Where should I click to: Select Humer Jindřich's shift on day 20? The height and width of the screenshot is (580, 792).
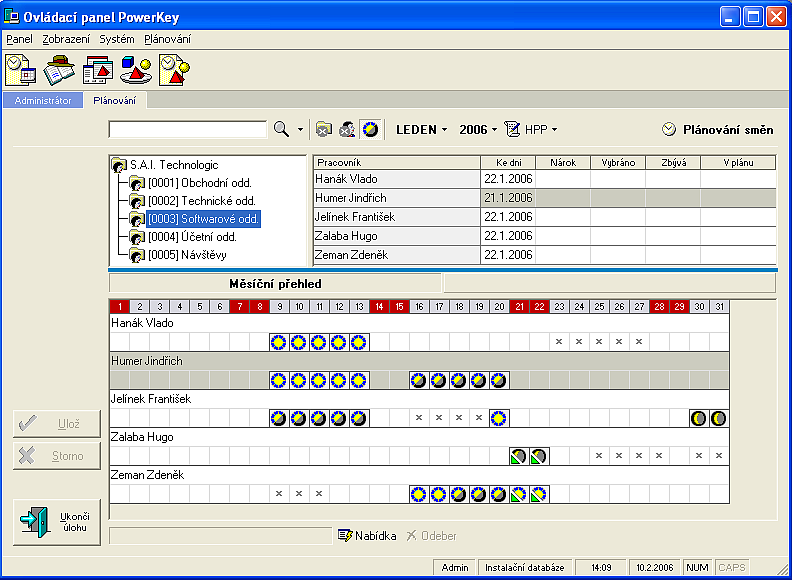coord(499,380)
